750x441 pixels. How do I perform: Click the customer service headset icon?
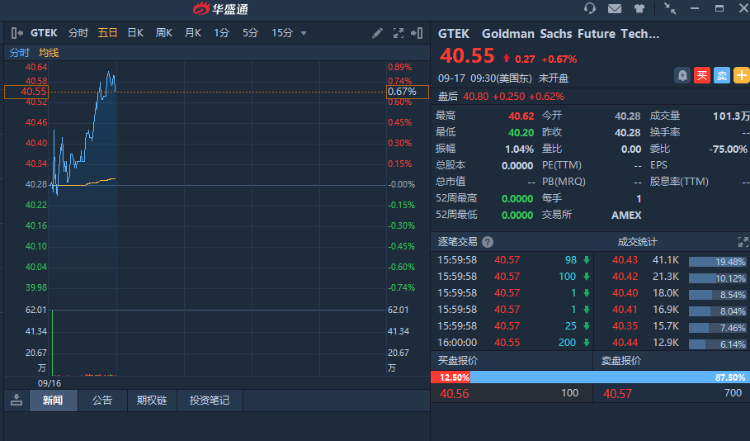[590, 9]
